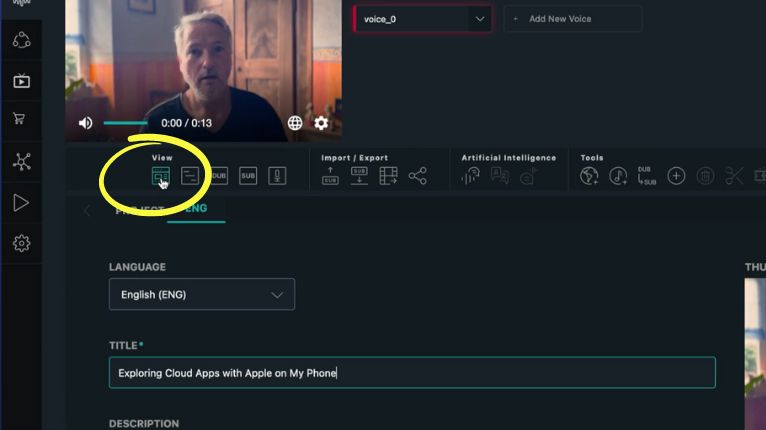Open the shopping cart in sidebar
The image size is (766, 430).
[x=21, y=119]
